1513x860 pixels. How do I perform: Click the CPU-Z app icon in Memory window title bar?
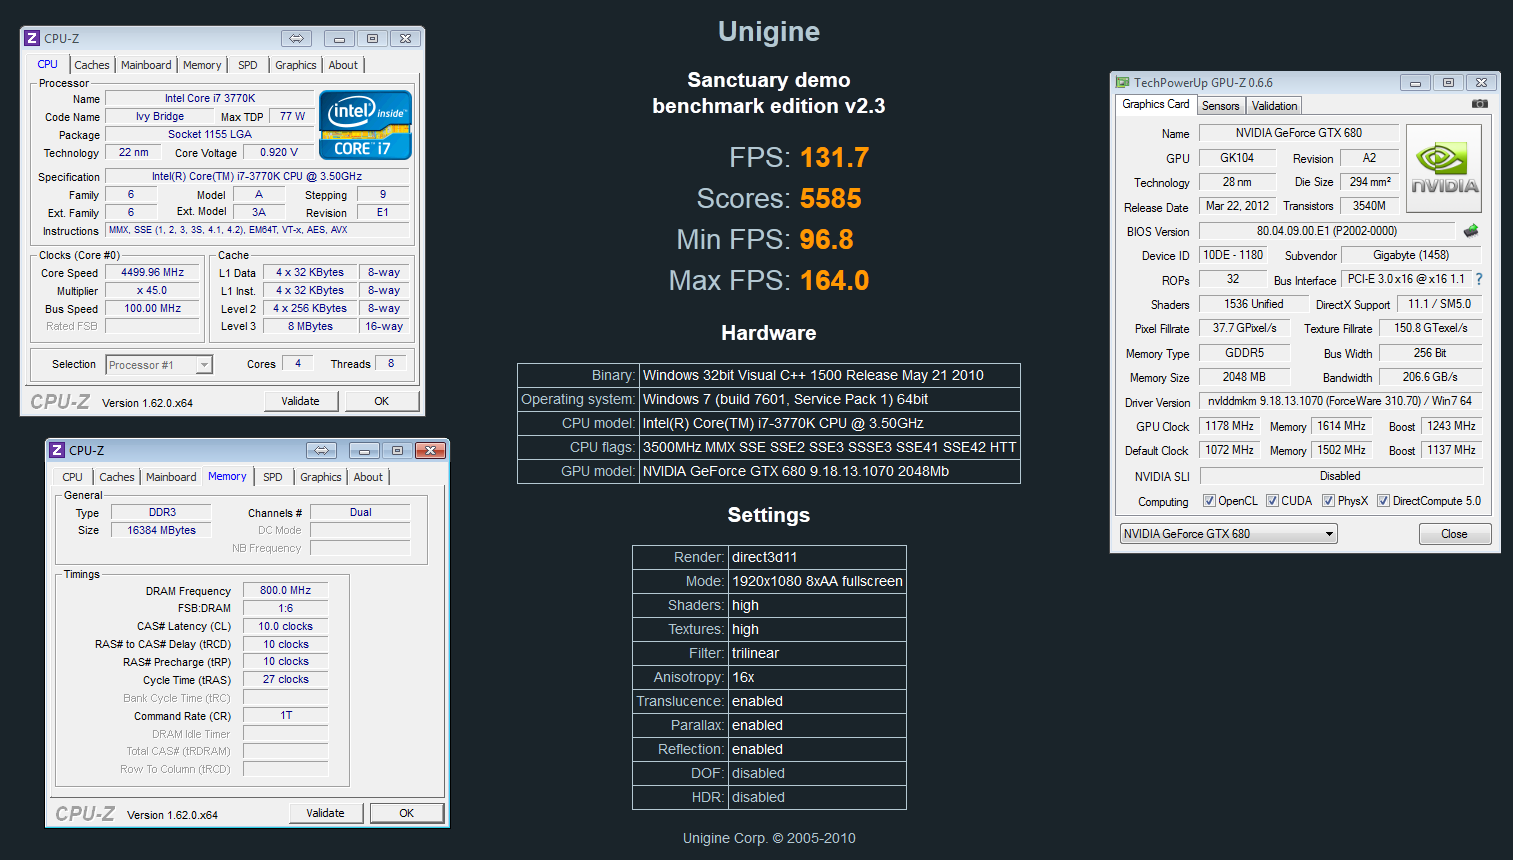pos(57,450)
